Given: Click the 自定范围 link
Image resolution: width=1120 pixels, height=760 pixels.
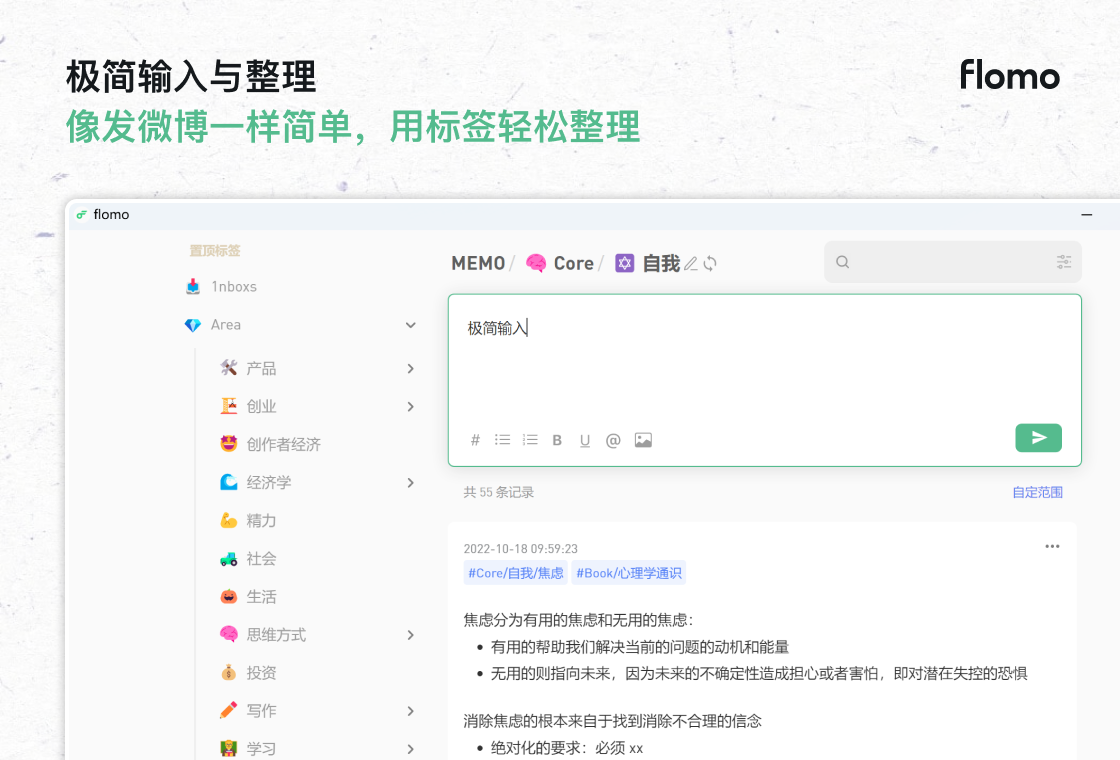Looking at the screenshot, I should (1038, 492).
